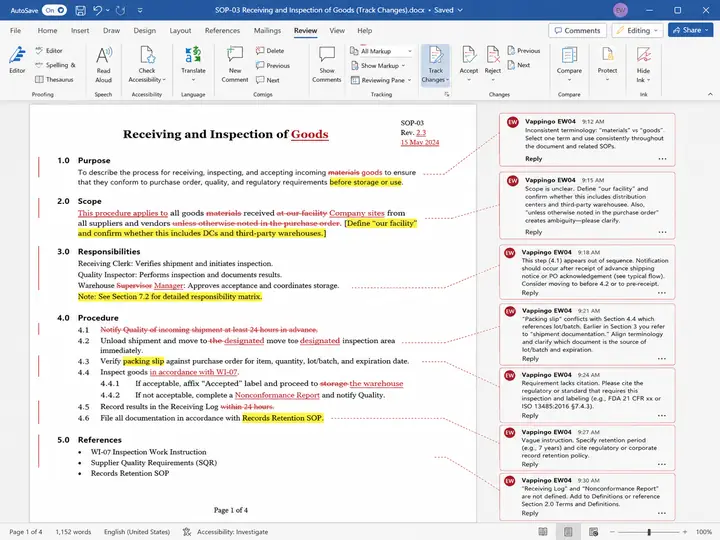The width and height of the screenshot is (720, 540).
Task: Switch to the References tab
Action: 222,30
